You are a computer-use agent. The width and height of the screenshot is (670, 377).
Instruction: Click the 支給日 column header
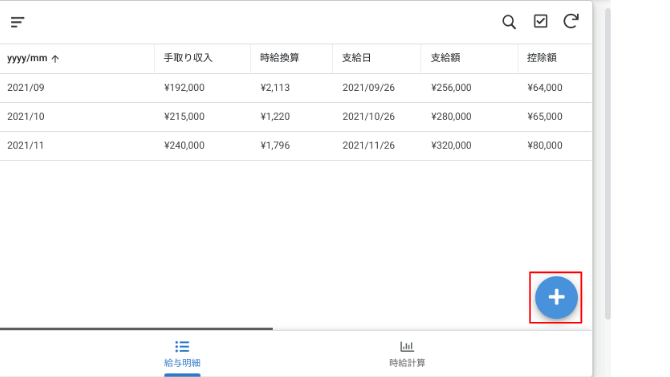point(356,58)
